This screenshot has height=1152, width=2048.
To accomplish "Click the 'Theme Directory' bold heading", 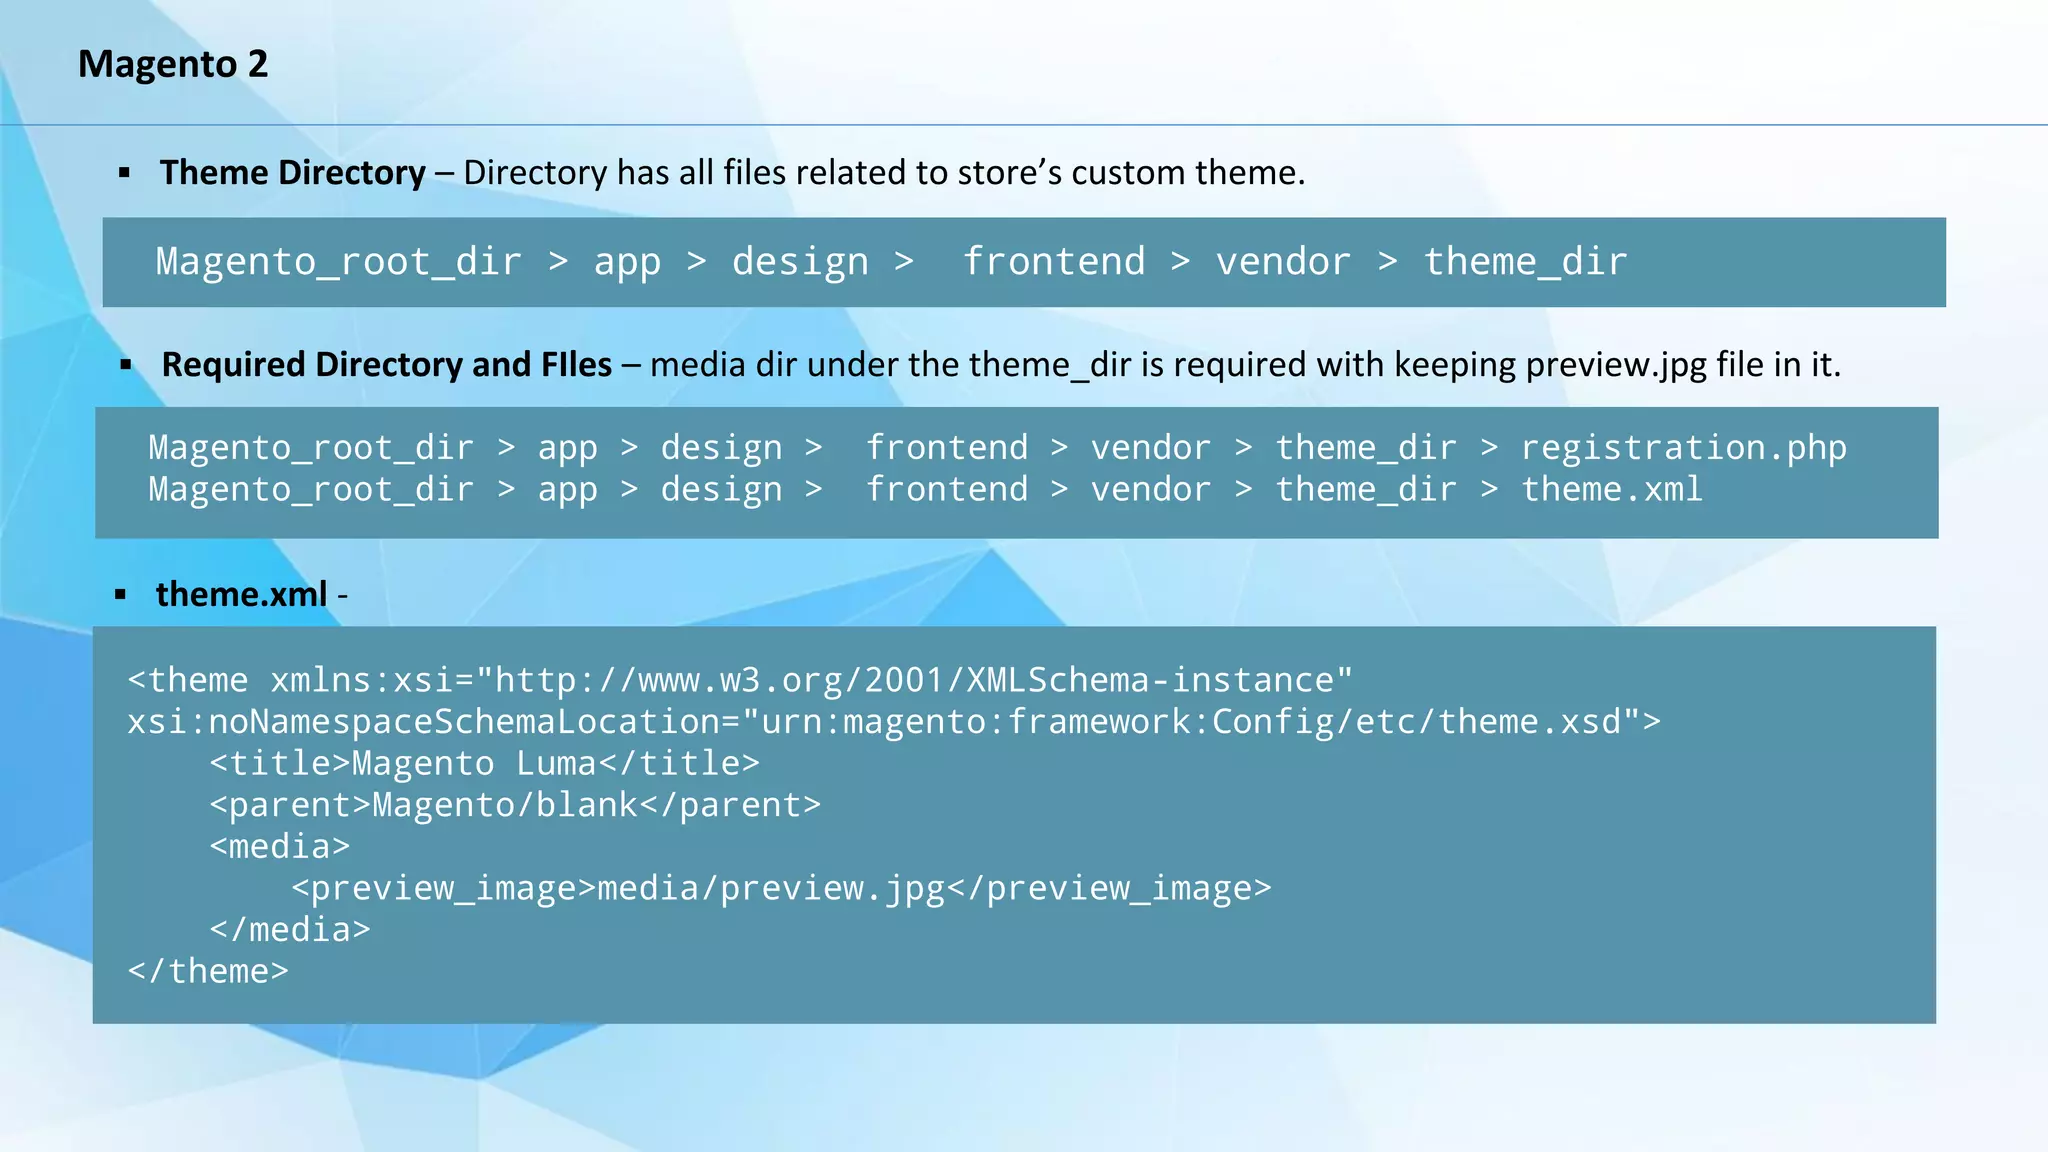I will tap(293, 173).
